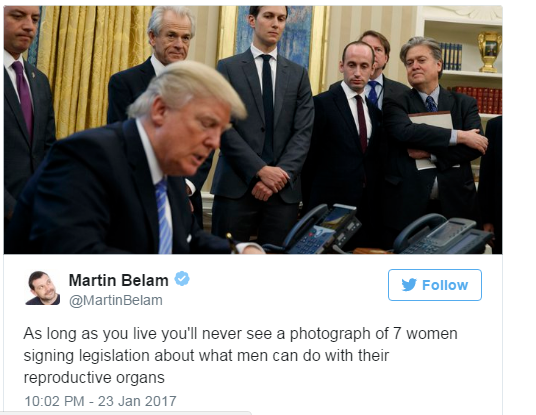This screenshot has height=415, width=536.
Task: Open the 10:02 PM - 23 Jan 2017 timestamp
Action: (100, 401)
